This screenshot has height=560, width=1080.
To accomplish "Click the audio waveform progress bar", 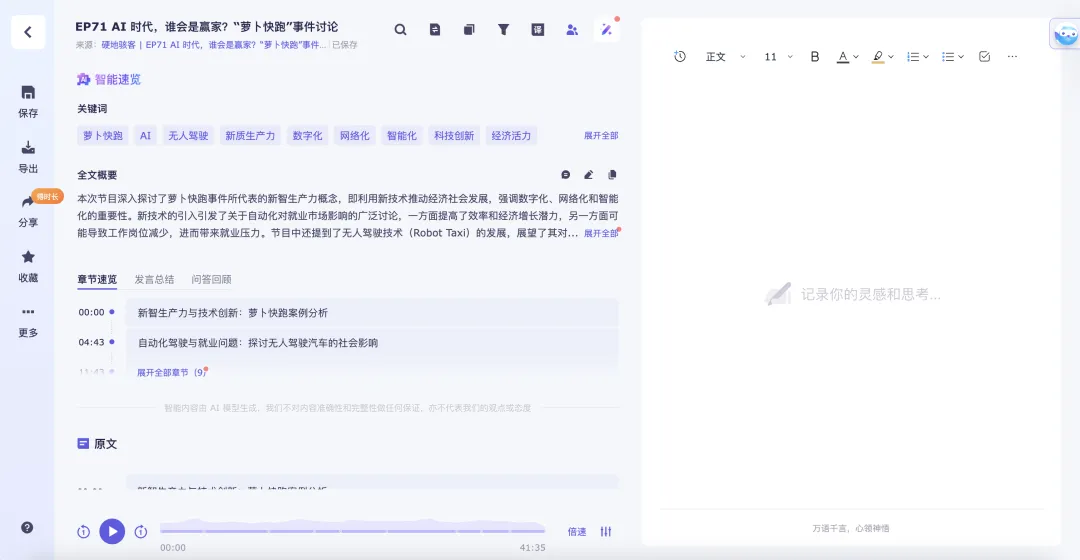I will point(353,528).
